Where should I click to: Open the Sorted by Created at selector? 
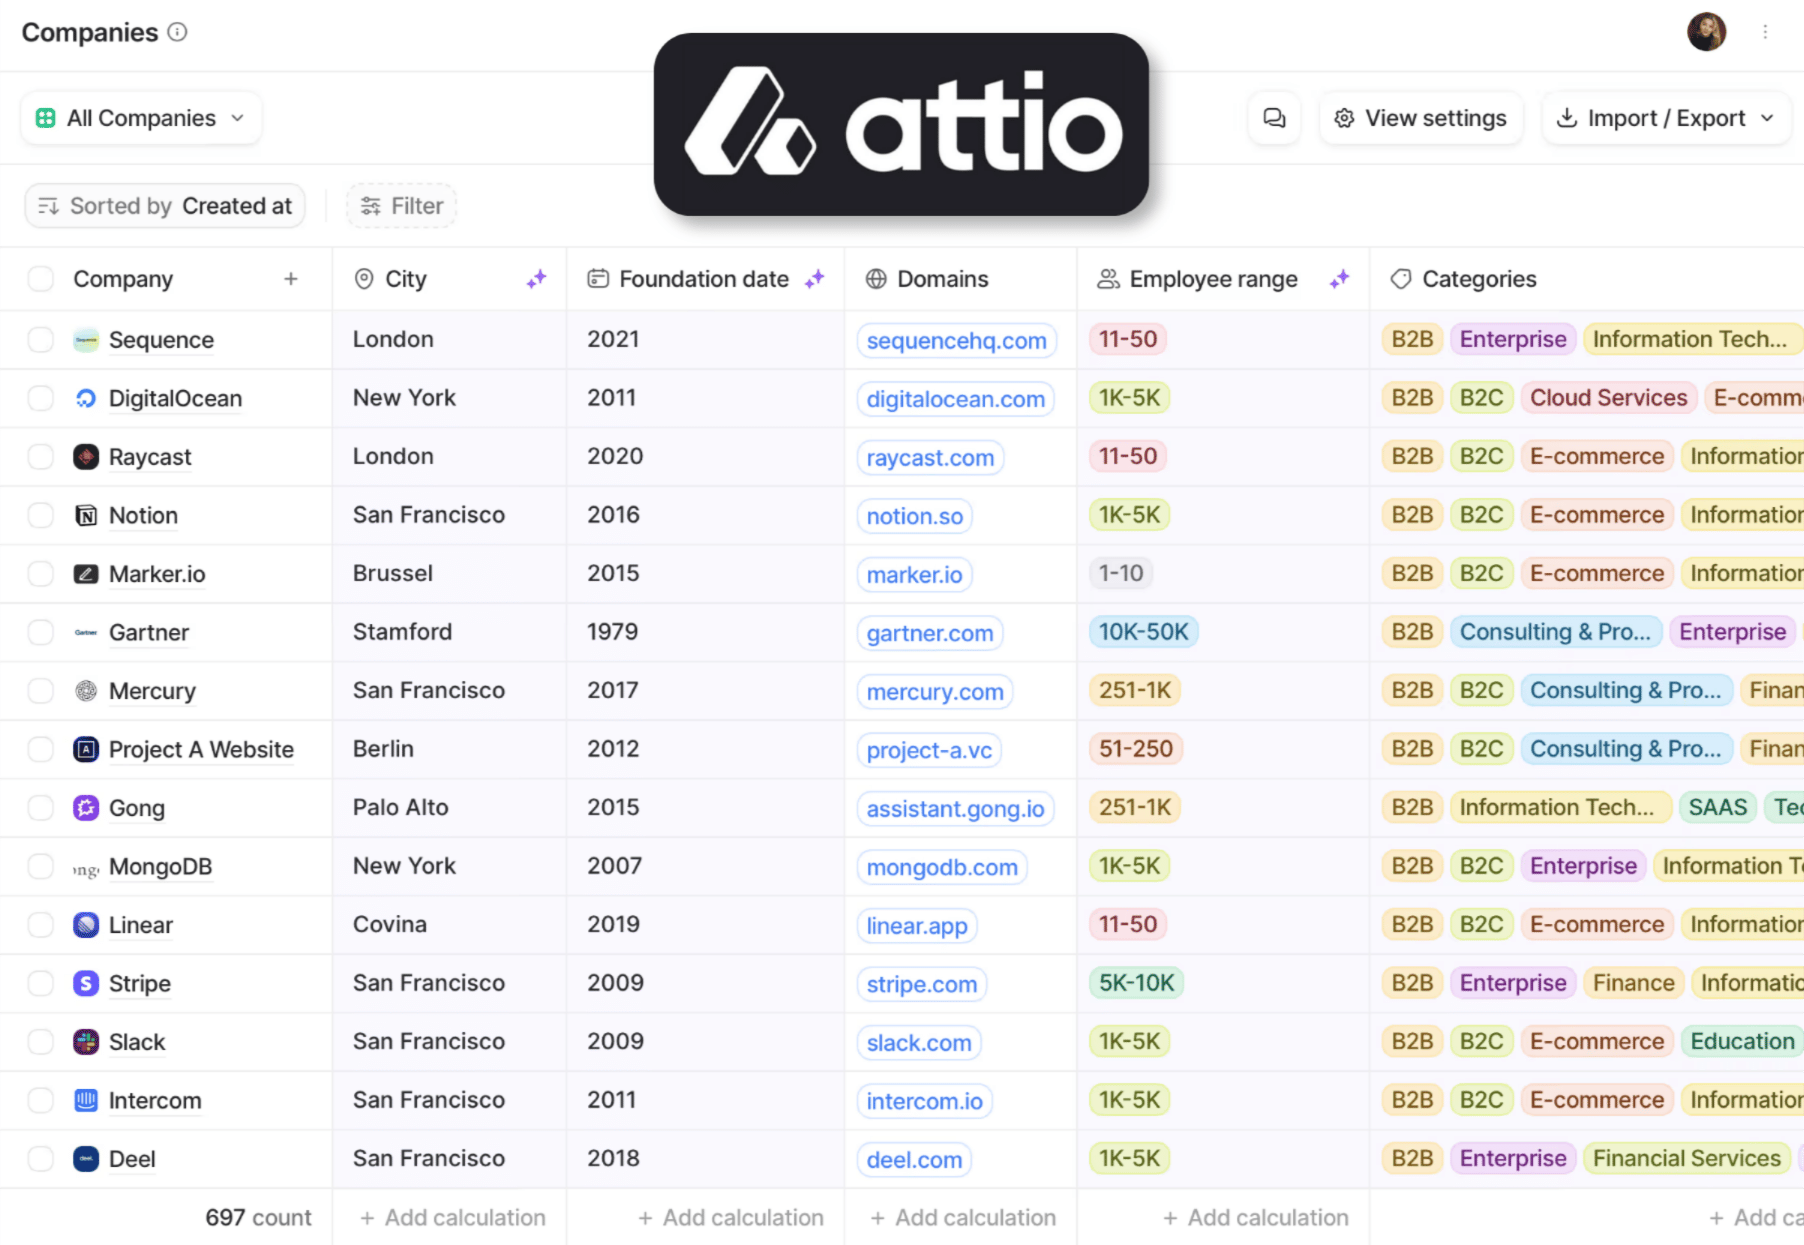pyautogui.click(x=165, y=206)
